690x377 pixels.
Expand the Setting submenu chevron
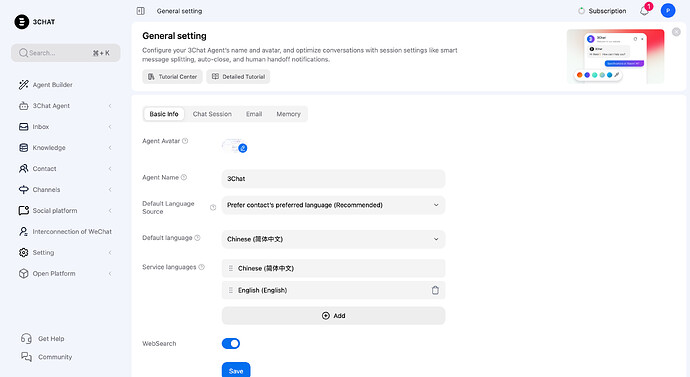[110, 253]
